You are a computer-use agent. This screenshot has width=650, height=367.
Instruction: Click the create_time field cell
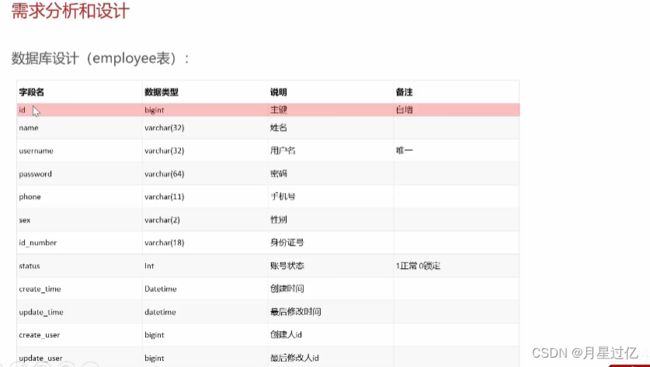pos(40,289)
